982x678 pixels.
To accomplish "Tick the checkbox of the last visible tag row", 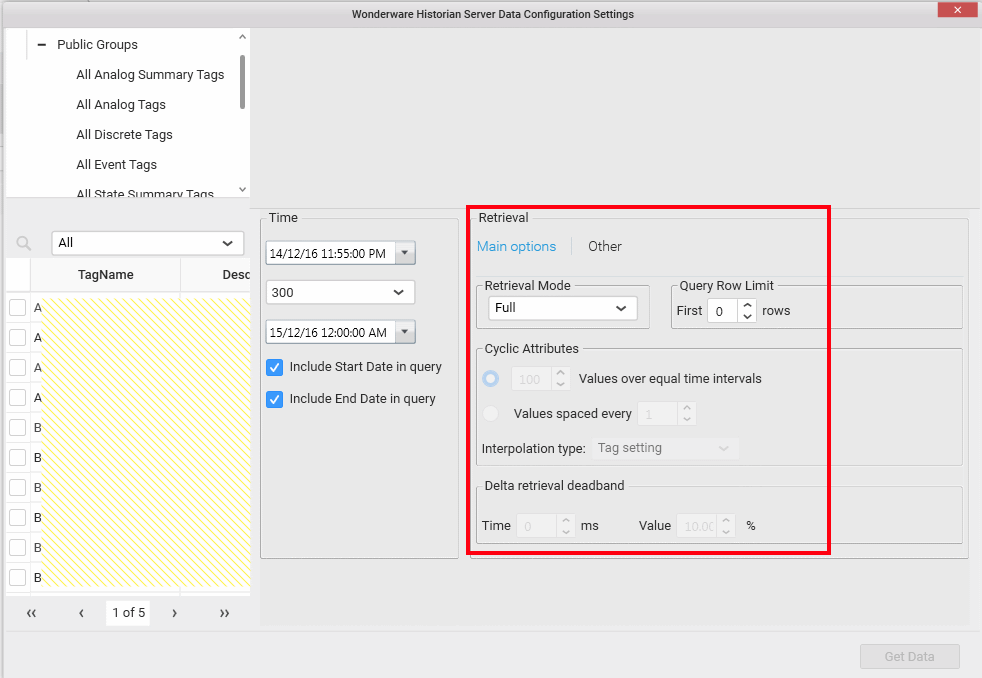I will click(x=18, y=577).
